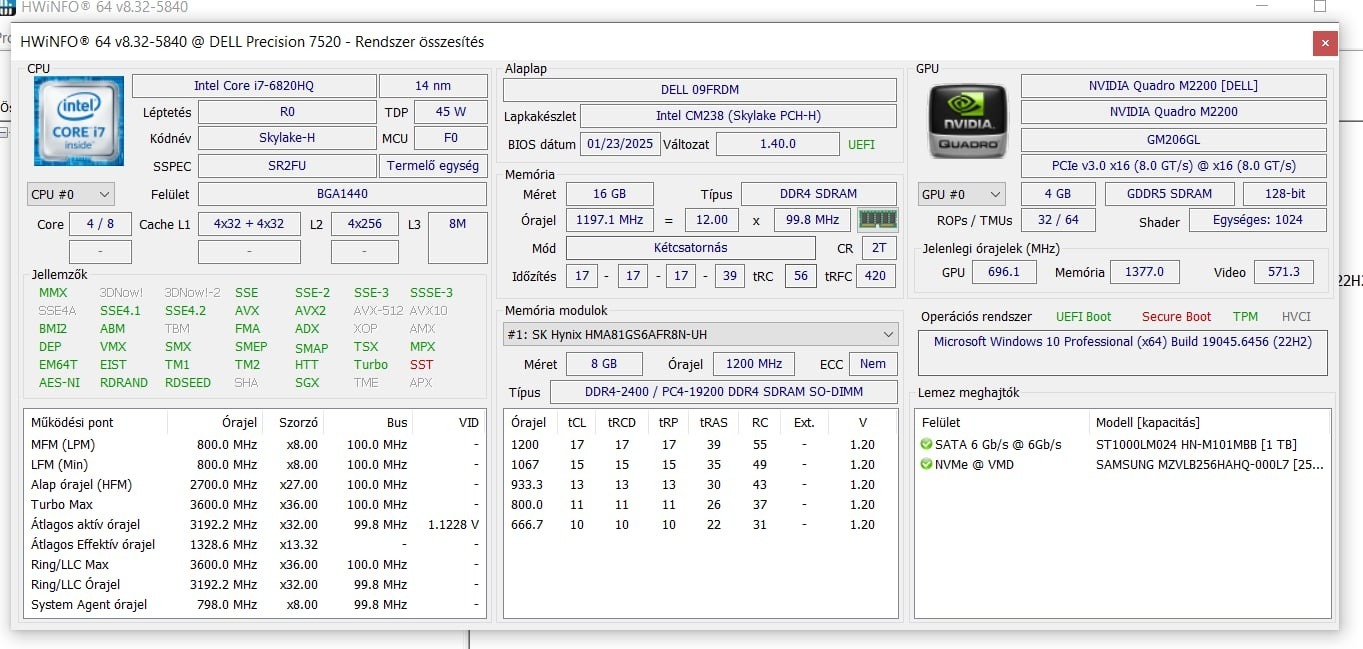This screenshot has height=649, width=1363.
Task: Click the BIOS date 01/23/2025 field
Action: coord(620,144)
